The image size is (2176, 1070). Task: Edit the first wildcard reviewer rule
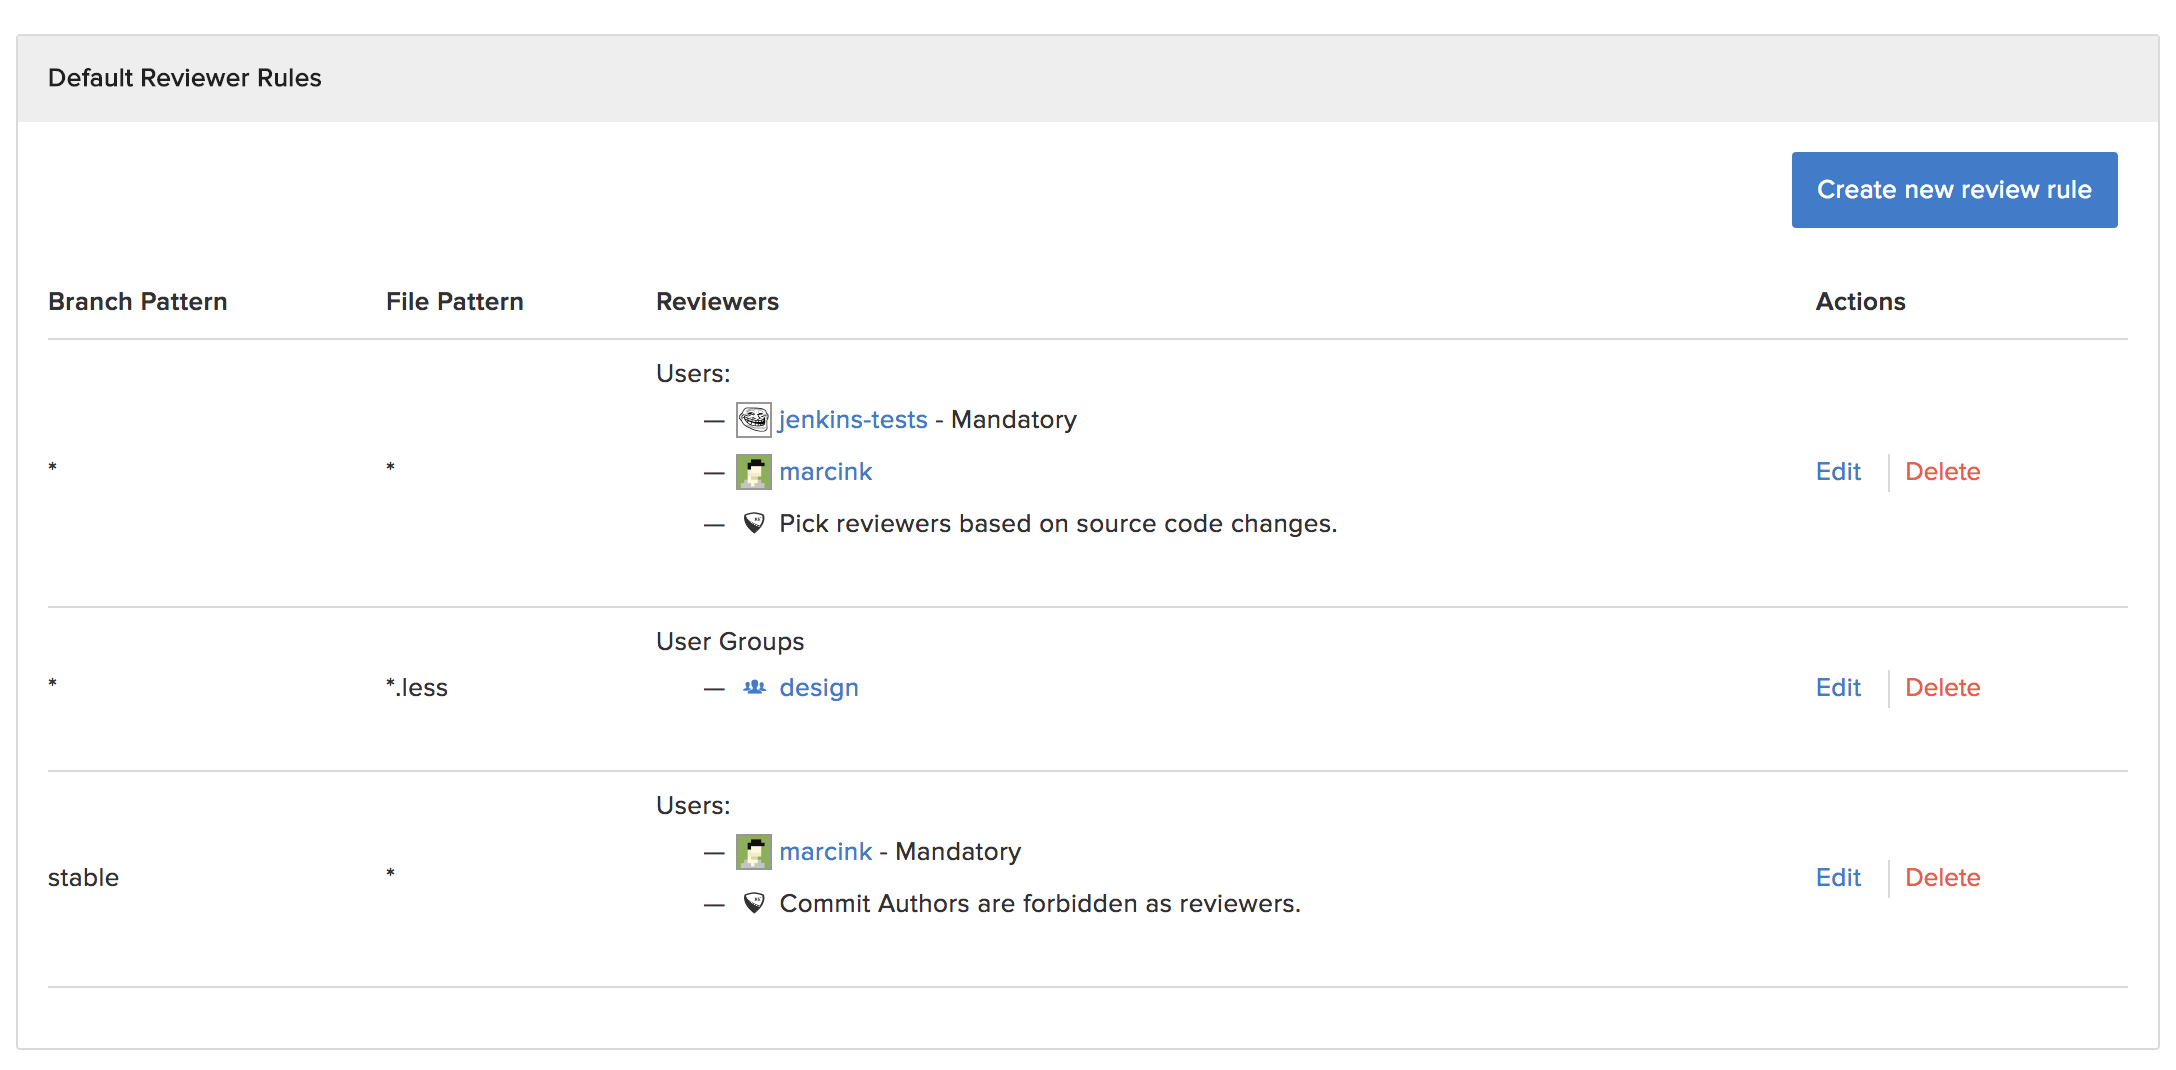1837,472
